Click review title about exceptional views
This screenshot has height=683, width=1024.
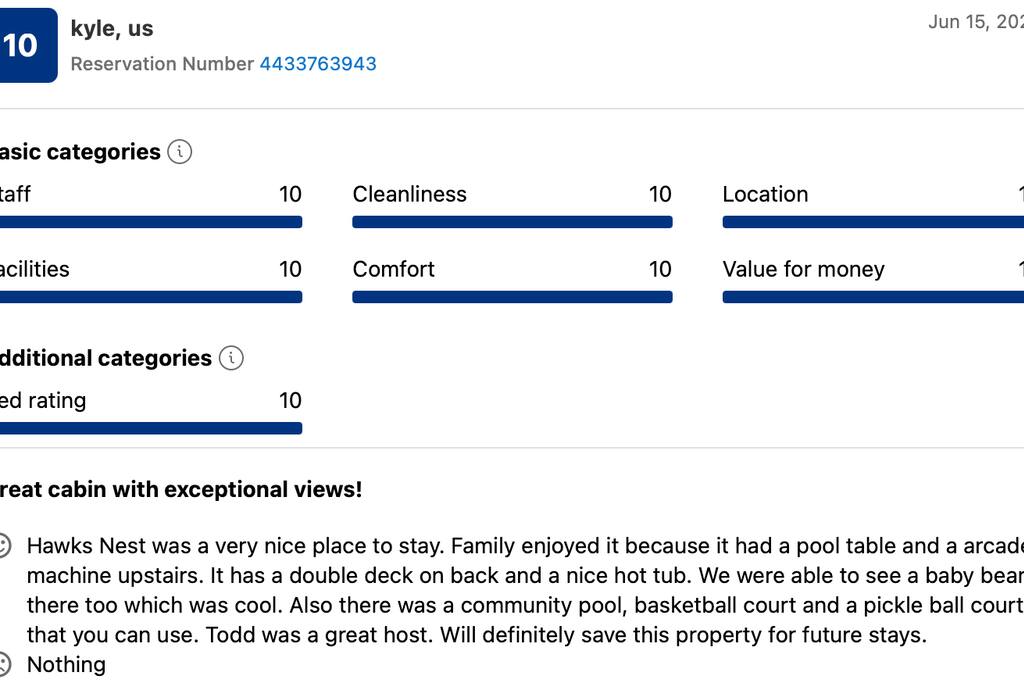[x=180, y=490]
